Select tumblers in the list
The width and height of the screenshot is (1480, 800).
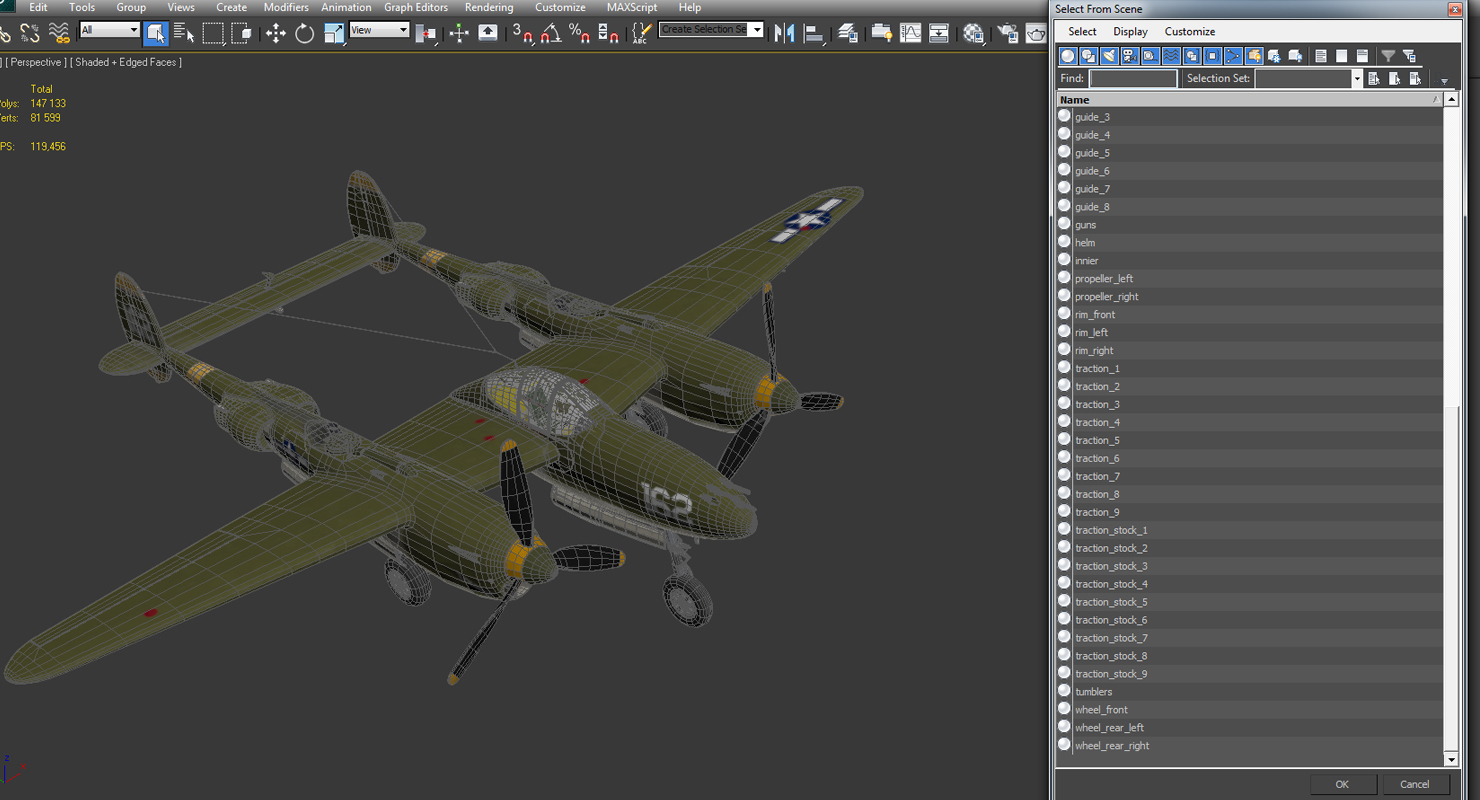pyautogui.click(x=1250, y=691)
